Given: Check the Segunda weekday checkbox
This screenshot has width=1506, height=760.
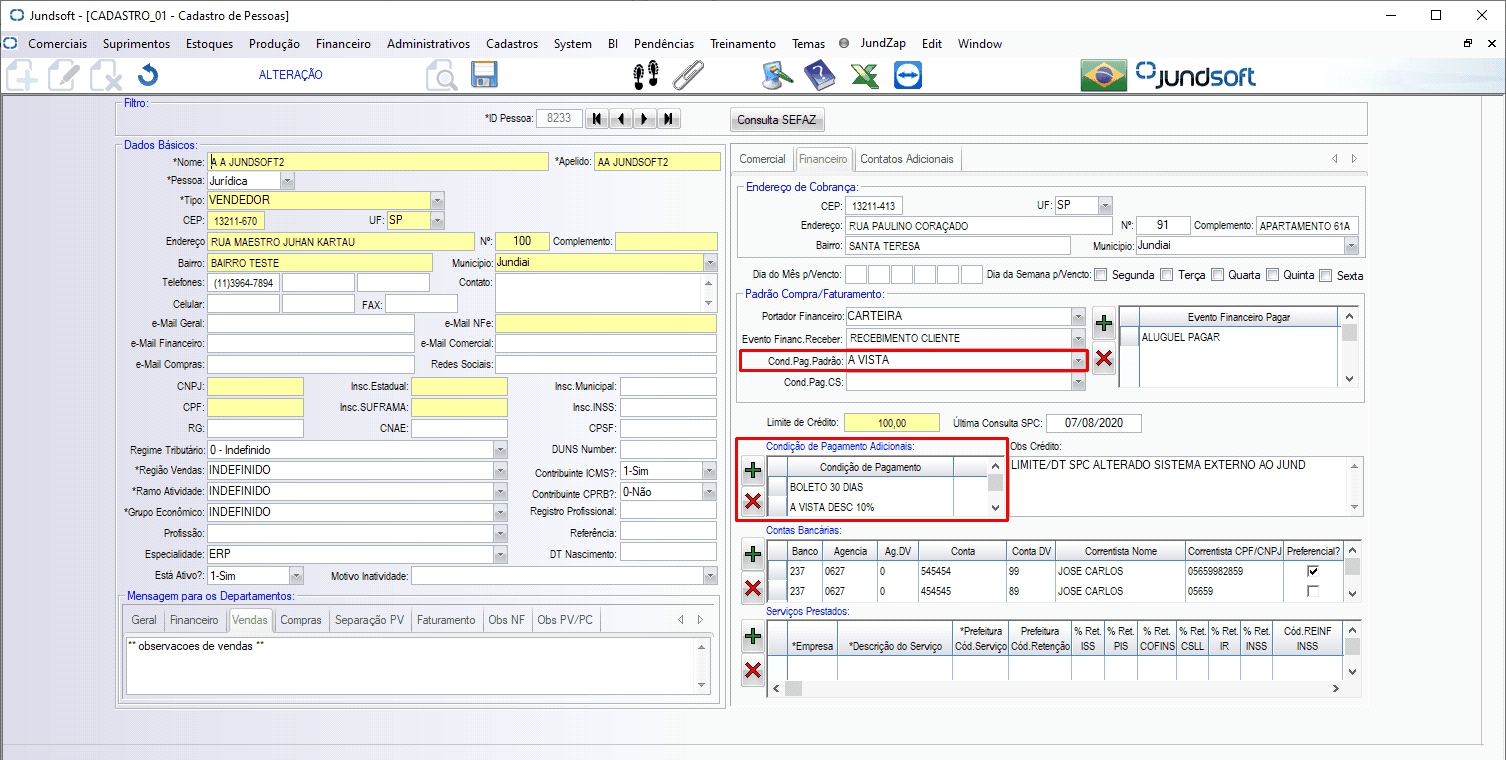Looking at the screenshot, I should point(1101,275).
